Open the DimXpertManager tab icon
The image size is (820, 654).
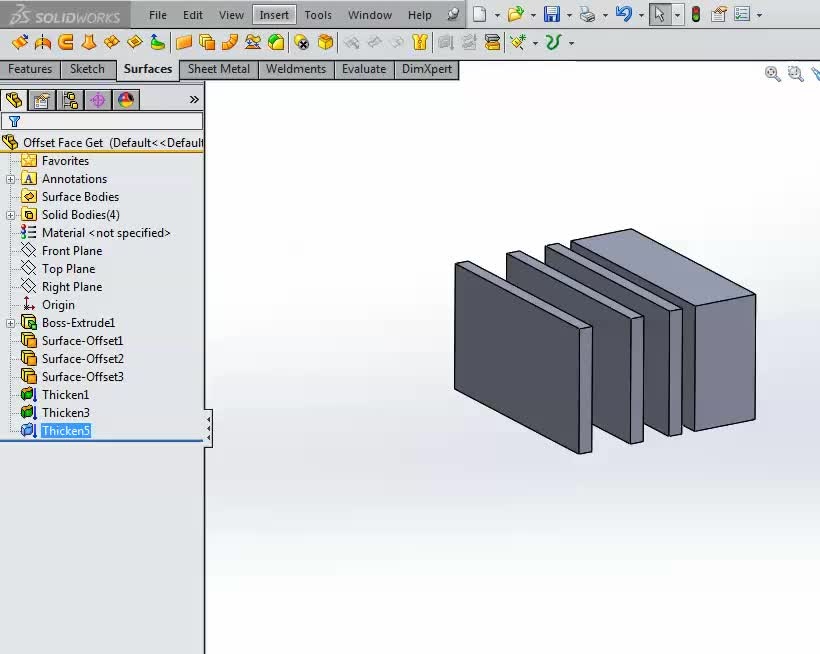97,100
